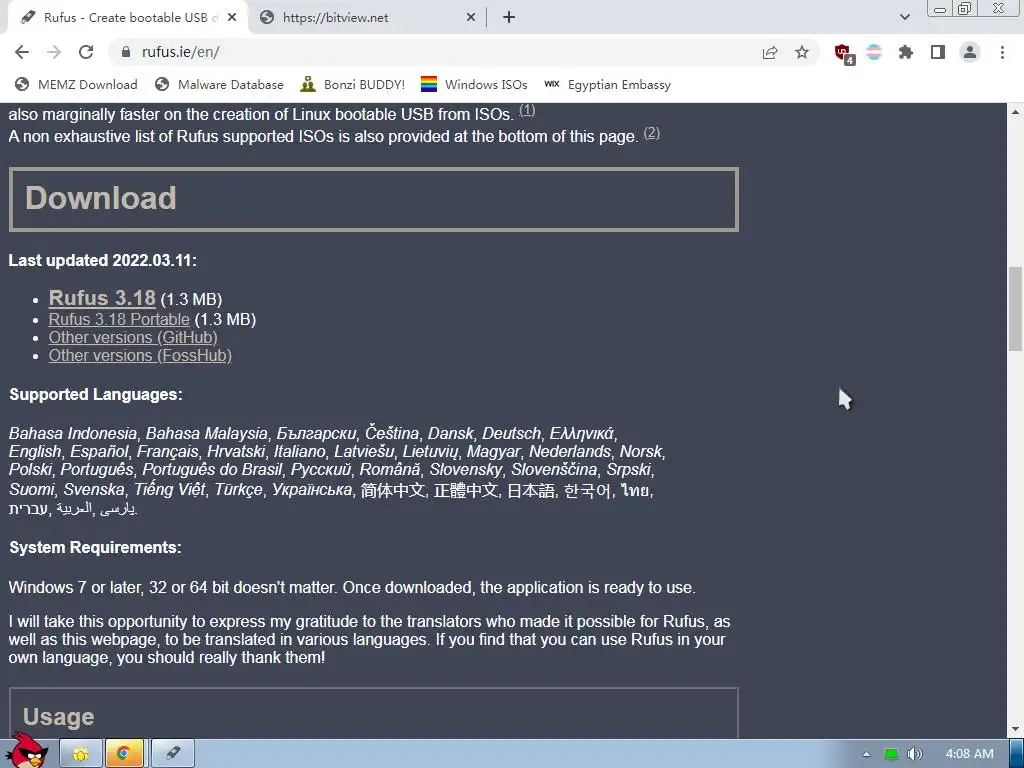Viewport: 1024px width, 768px height.
Task: Bookmark this page with the star
Action: 802,52
